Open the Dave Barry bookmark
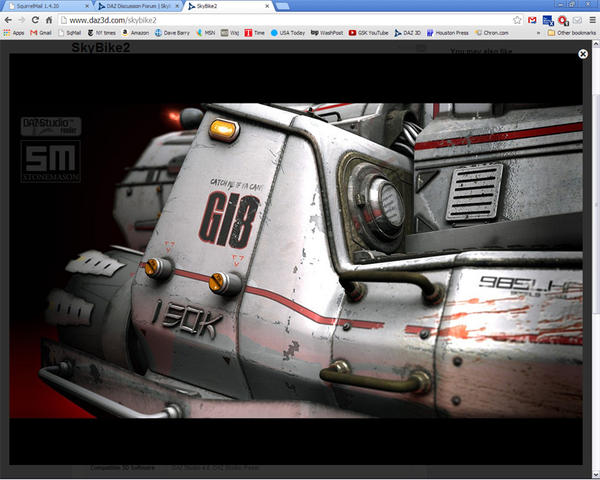Screen dimensions: 600x480 (172, 33)
